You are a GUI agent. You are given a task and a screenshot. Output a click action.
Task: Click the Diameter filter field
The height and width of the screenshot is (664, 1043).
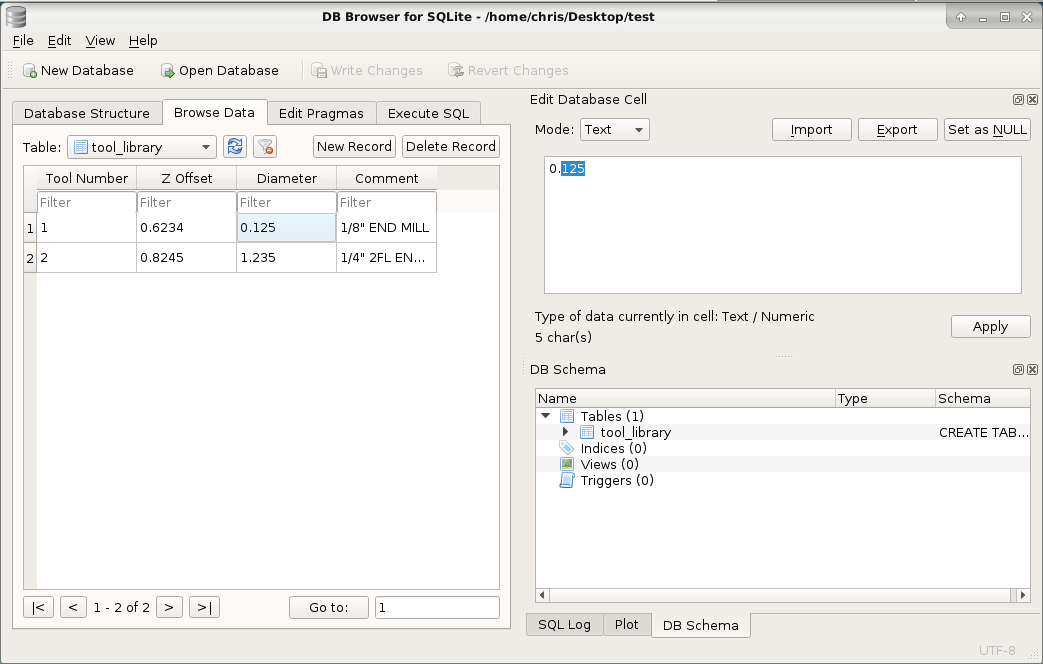click(287, 202)
